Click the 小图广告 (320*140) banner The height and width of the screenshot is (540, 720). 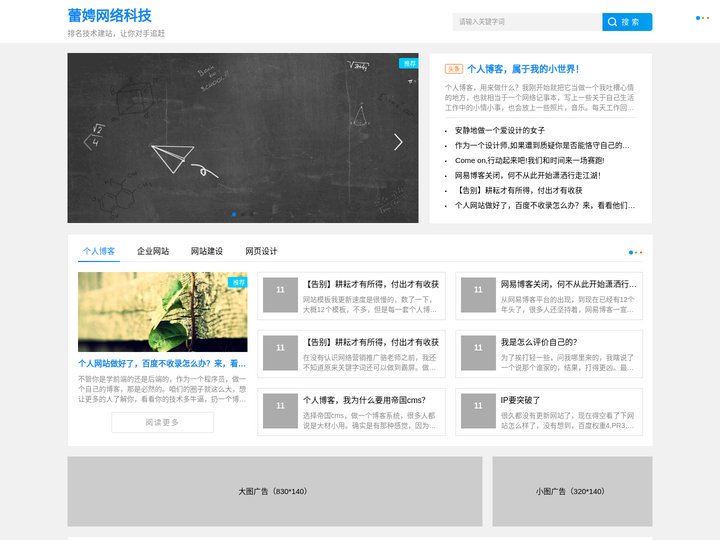point(572,491)
